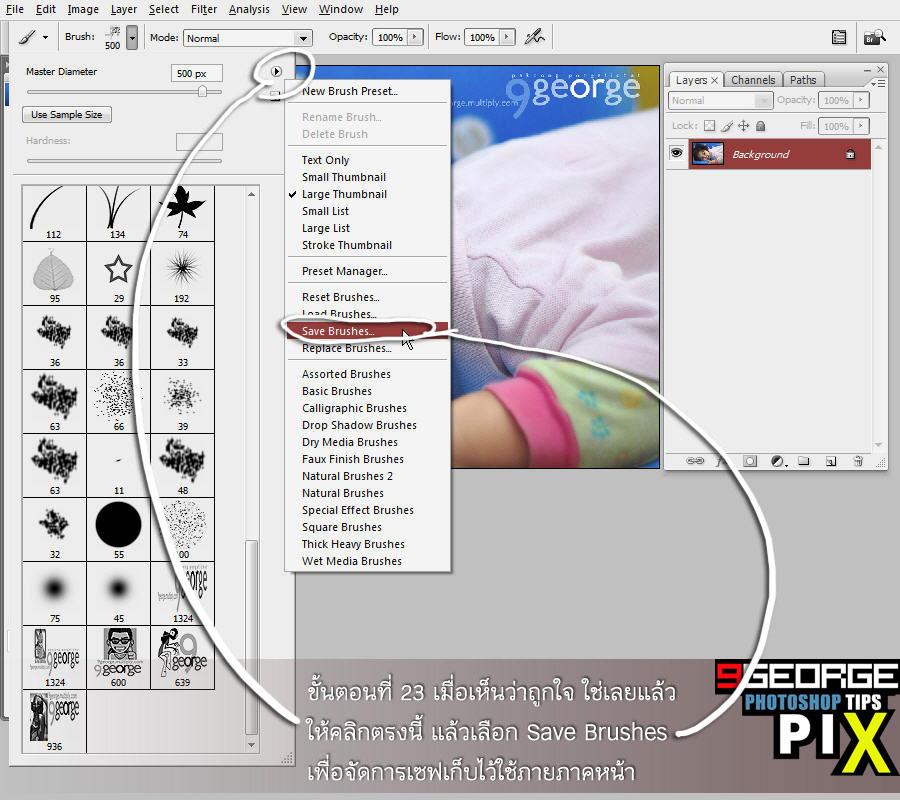Open the tool preset dropdown arrow

click(45, 38)
